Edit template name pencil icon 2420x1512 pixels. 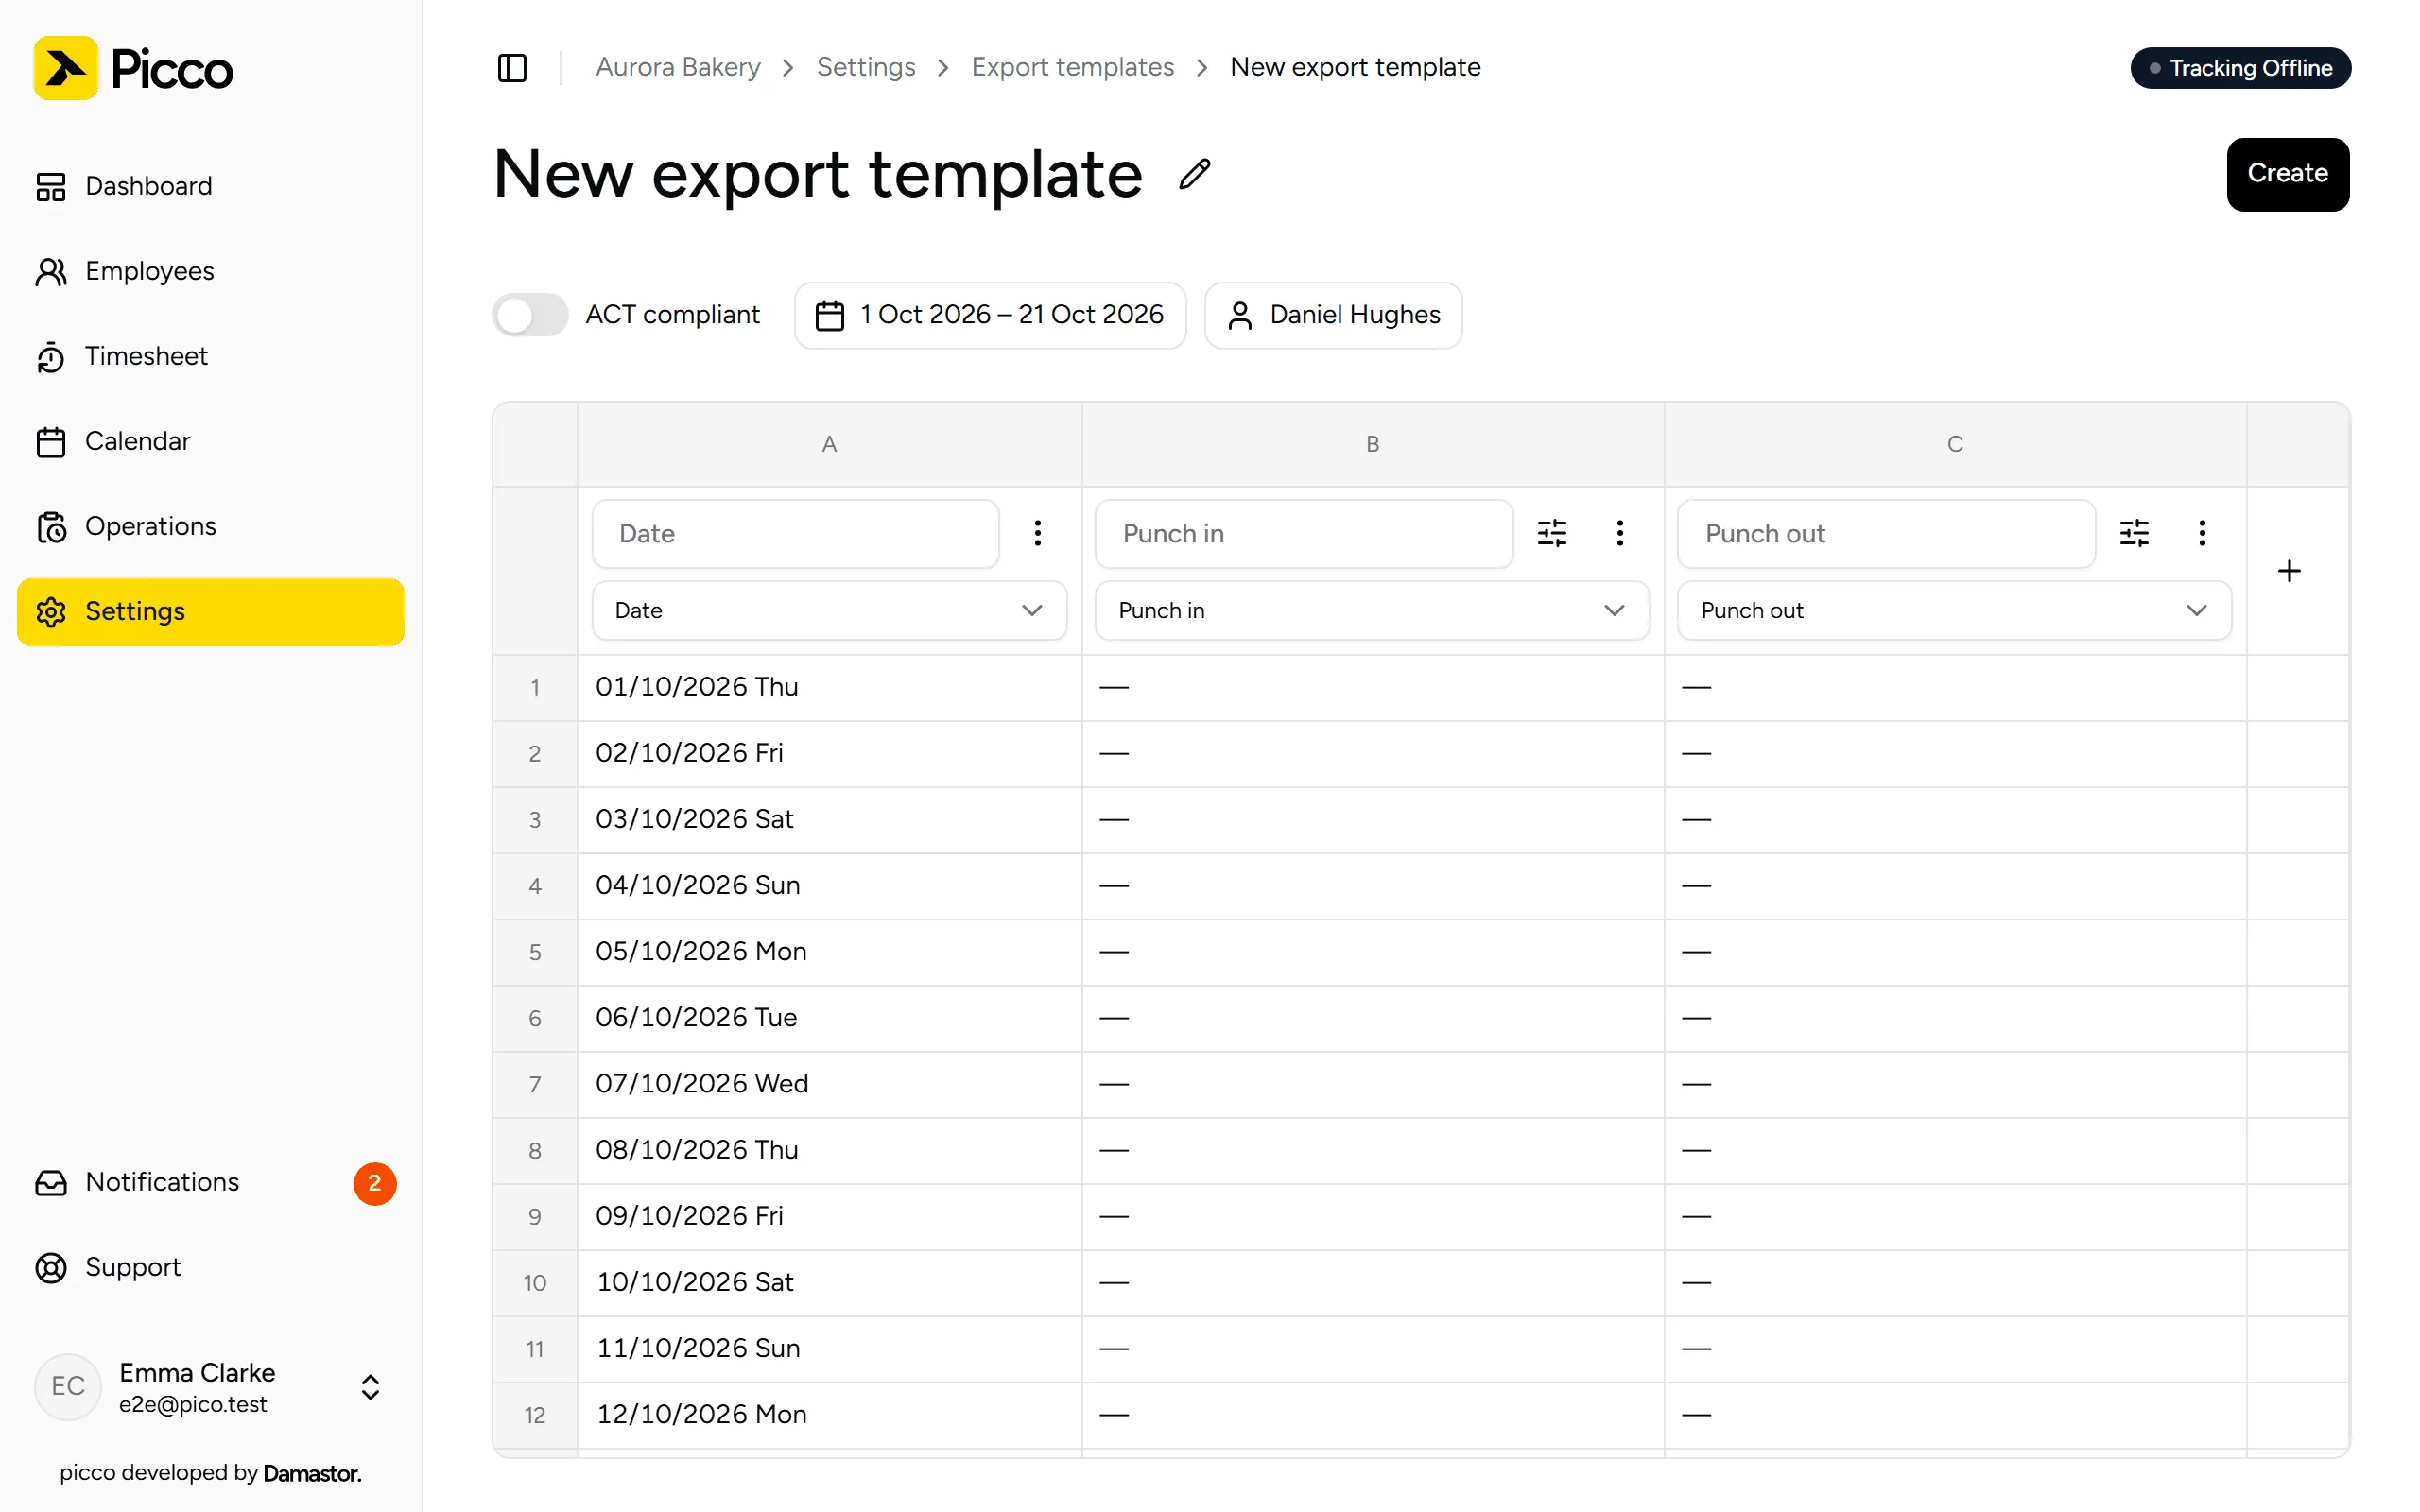(1194, 174)
